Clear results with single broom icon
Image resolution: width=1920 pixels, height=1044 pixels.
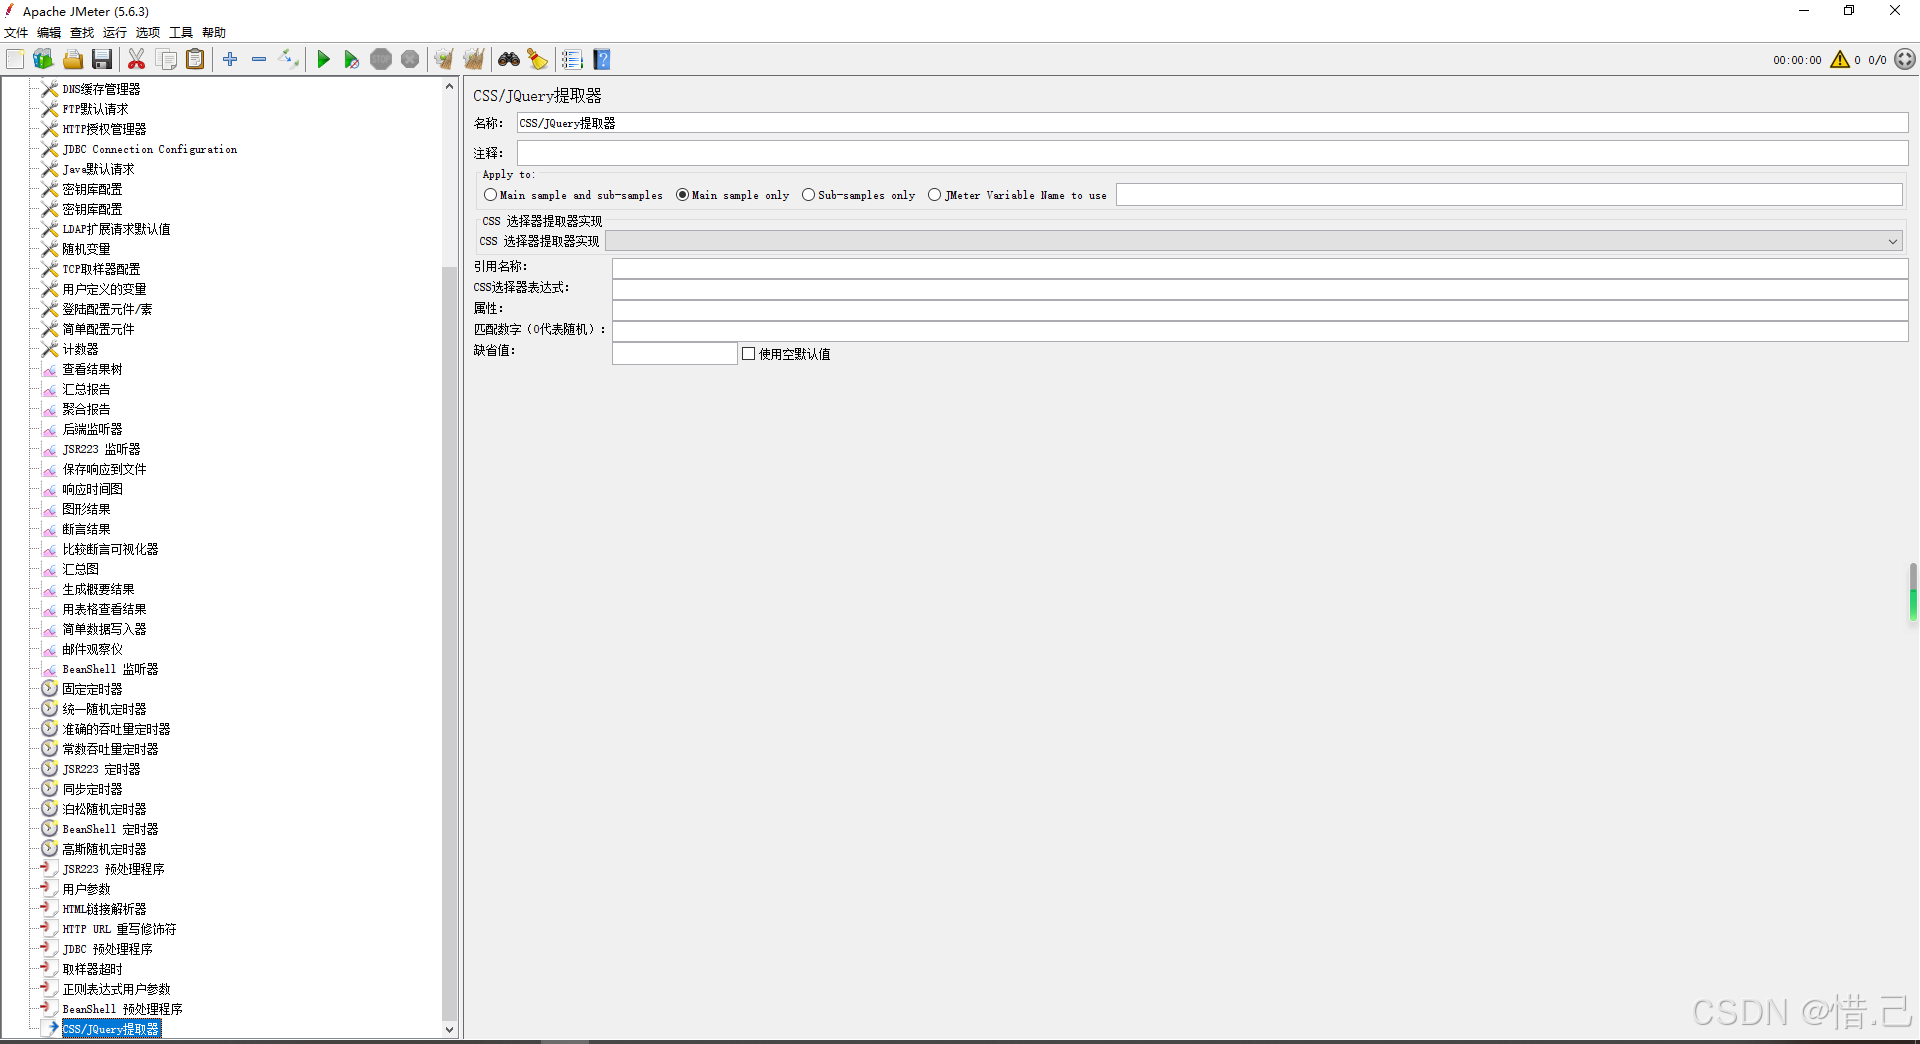click(x=444, y=60)
